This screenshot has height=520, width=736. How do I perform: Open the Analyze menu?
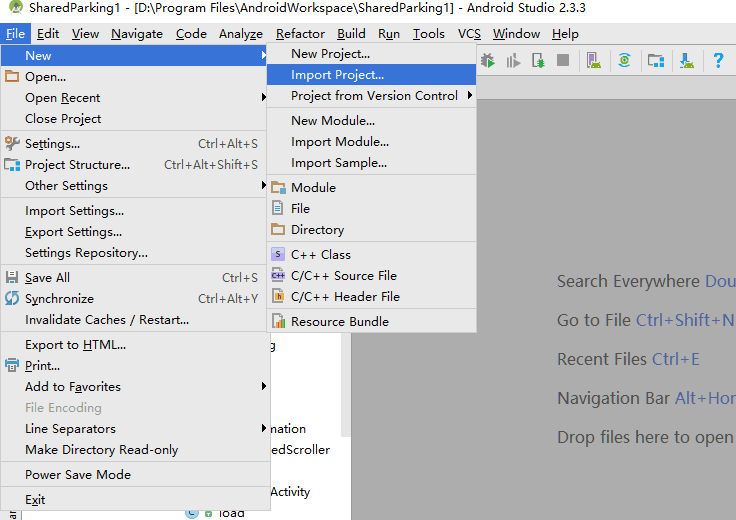pyautogui.click(x=241, y=34)
